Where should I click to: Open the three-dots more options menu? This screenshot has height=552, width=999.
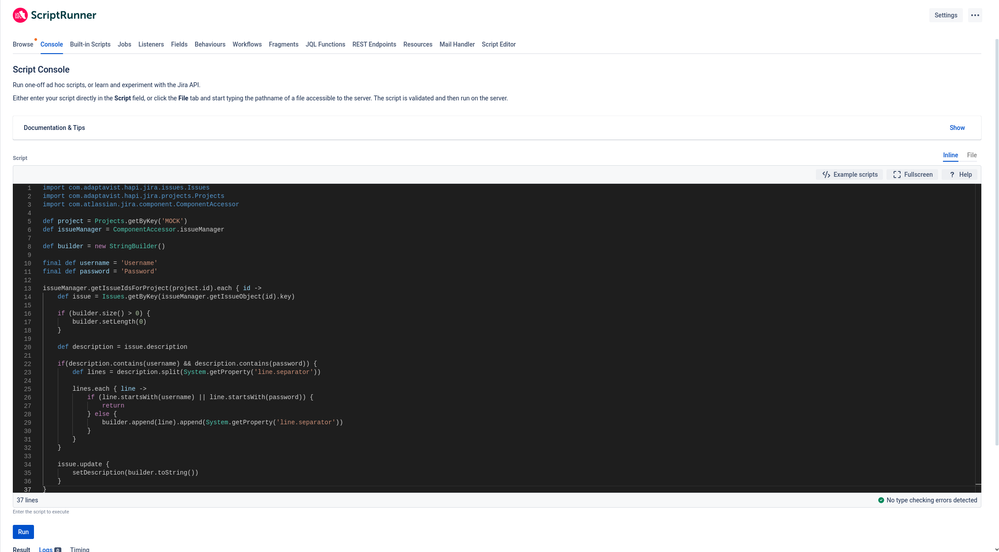pos(975,15)
